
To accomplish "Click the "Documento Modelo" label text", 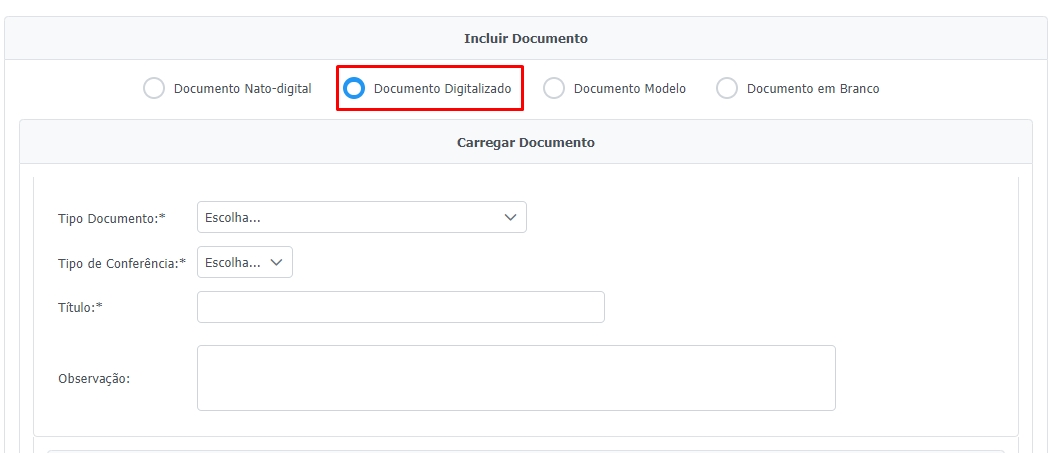I will pos(629,88).
